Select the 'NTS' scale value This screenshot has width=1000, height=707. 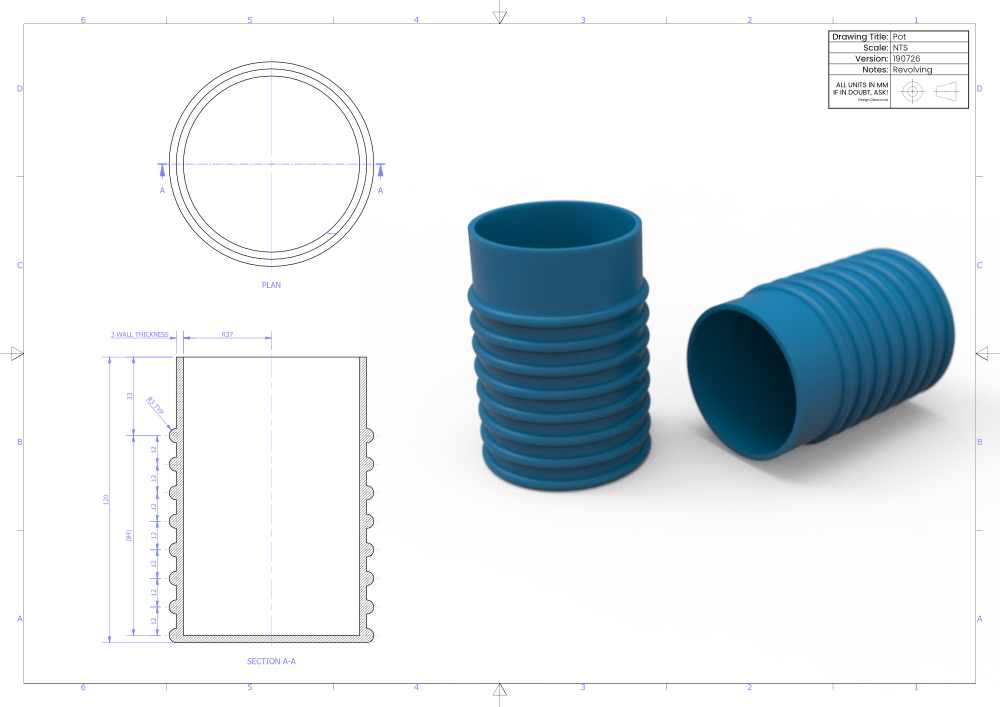pyautogui.click(x=900, y=48)
